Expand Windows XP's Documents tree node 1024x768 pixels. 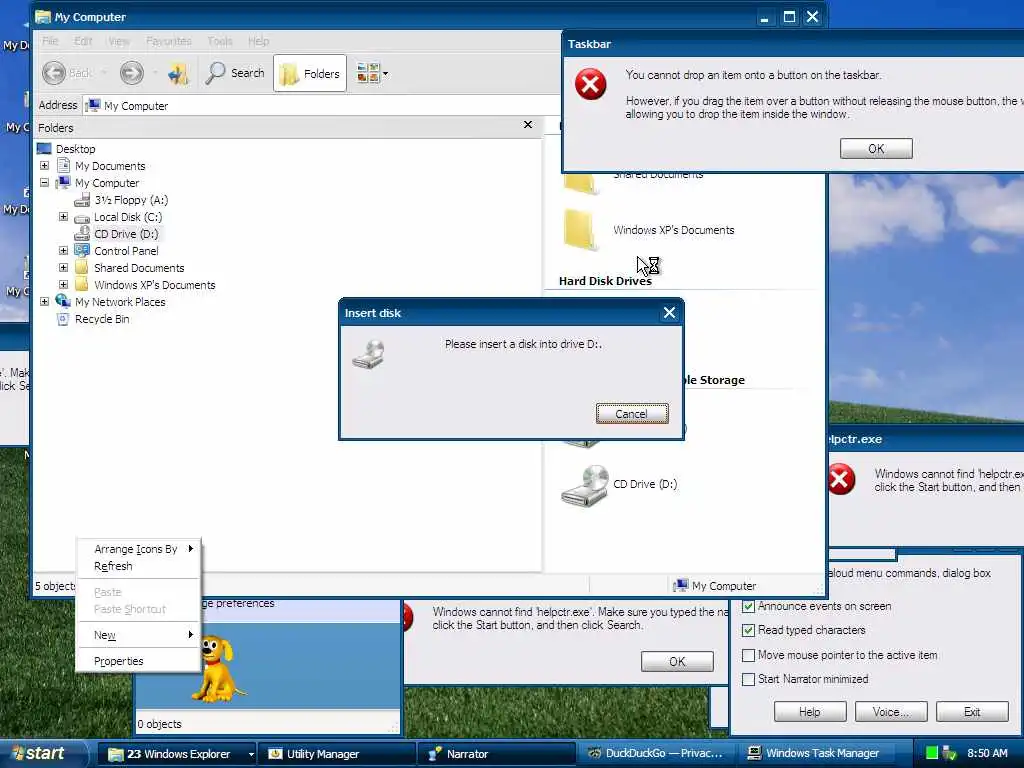(x=63, y=285)
